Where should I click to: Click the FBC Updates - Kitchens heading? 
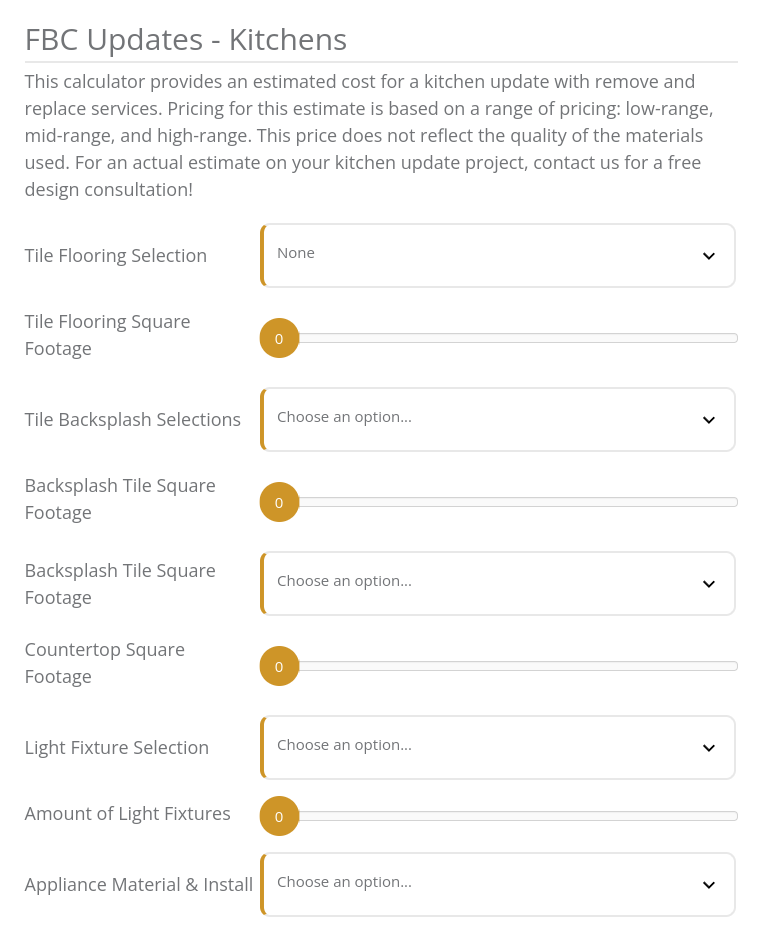[186, 40]
